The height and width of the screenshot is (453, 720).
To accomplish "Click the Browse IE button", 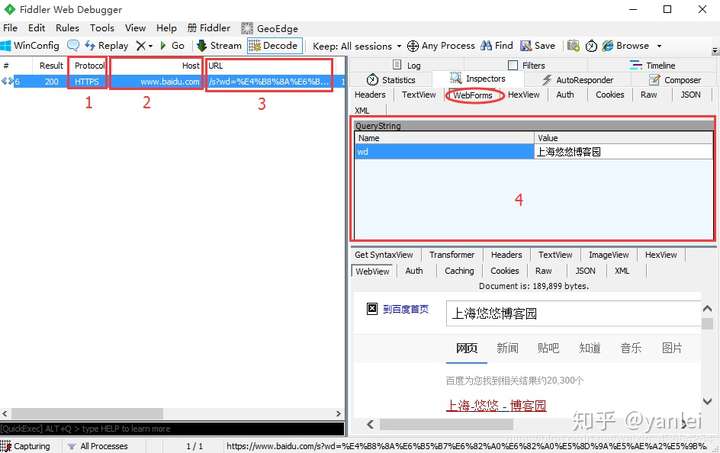I will tap(626, 46).
